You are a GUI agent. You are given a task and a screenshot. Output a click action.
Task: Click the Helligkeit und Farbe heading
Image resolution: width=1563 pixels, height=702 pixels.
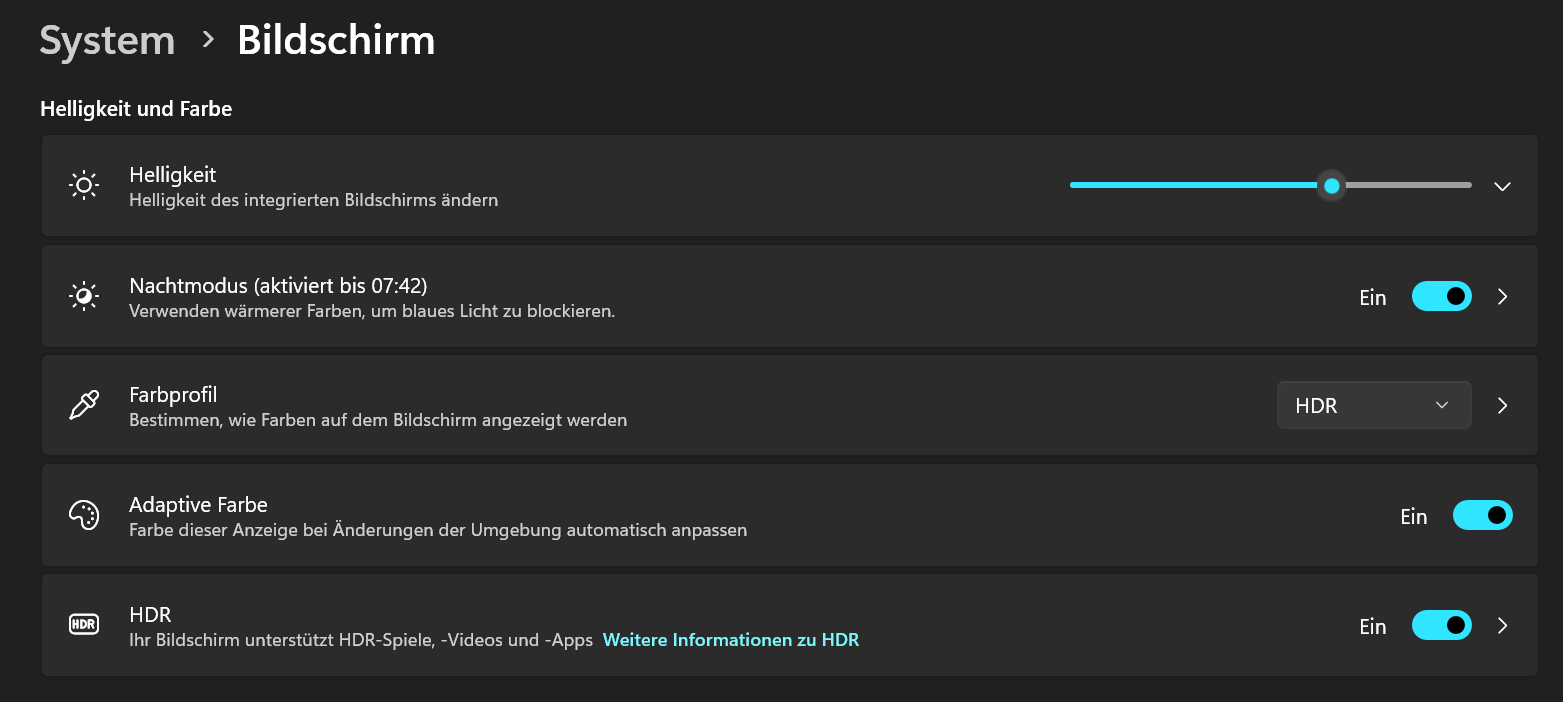(x=136, y=109)
